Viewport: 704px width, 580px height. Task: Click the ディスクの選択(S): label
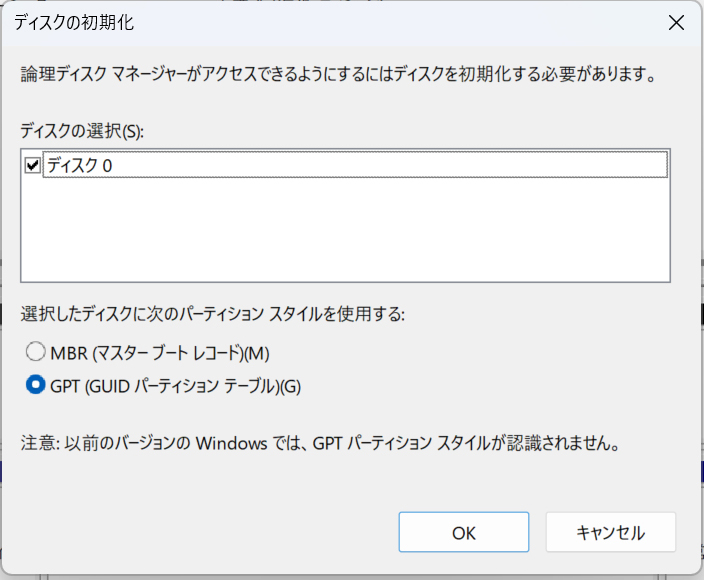click(x=82, y=131)
